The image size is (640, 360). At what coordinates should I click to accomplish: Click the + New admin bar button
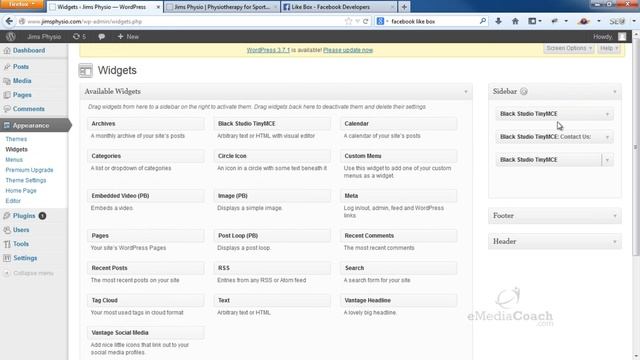[128, 36]
